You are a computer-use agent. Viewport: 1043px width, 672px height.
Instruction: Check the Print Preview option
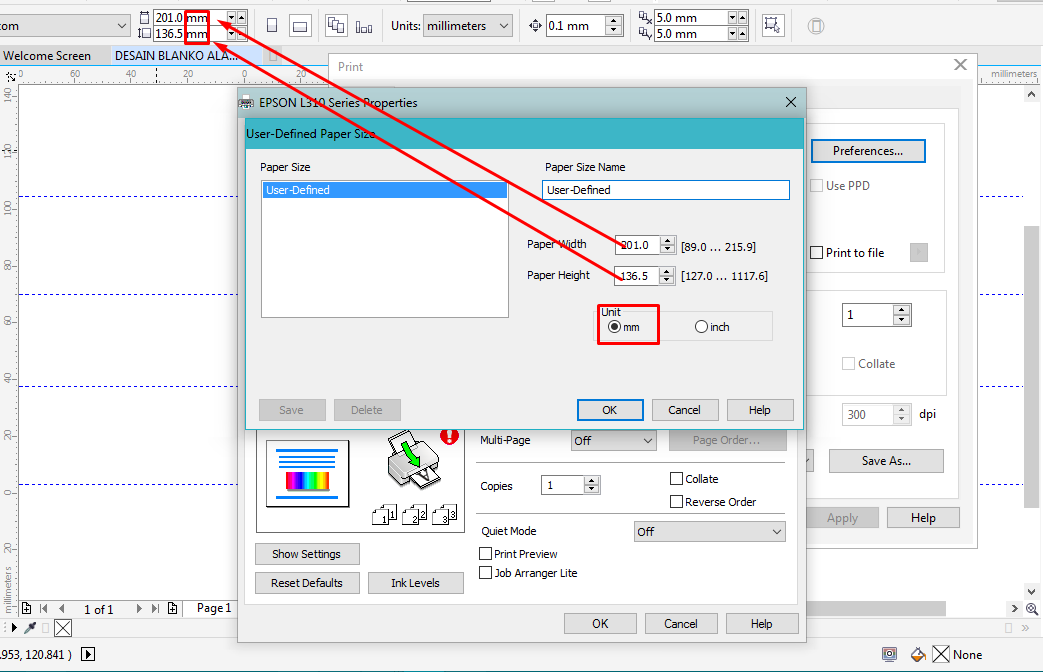coord(486,554)
